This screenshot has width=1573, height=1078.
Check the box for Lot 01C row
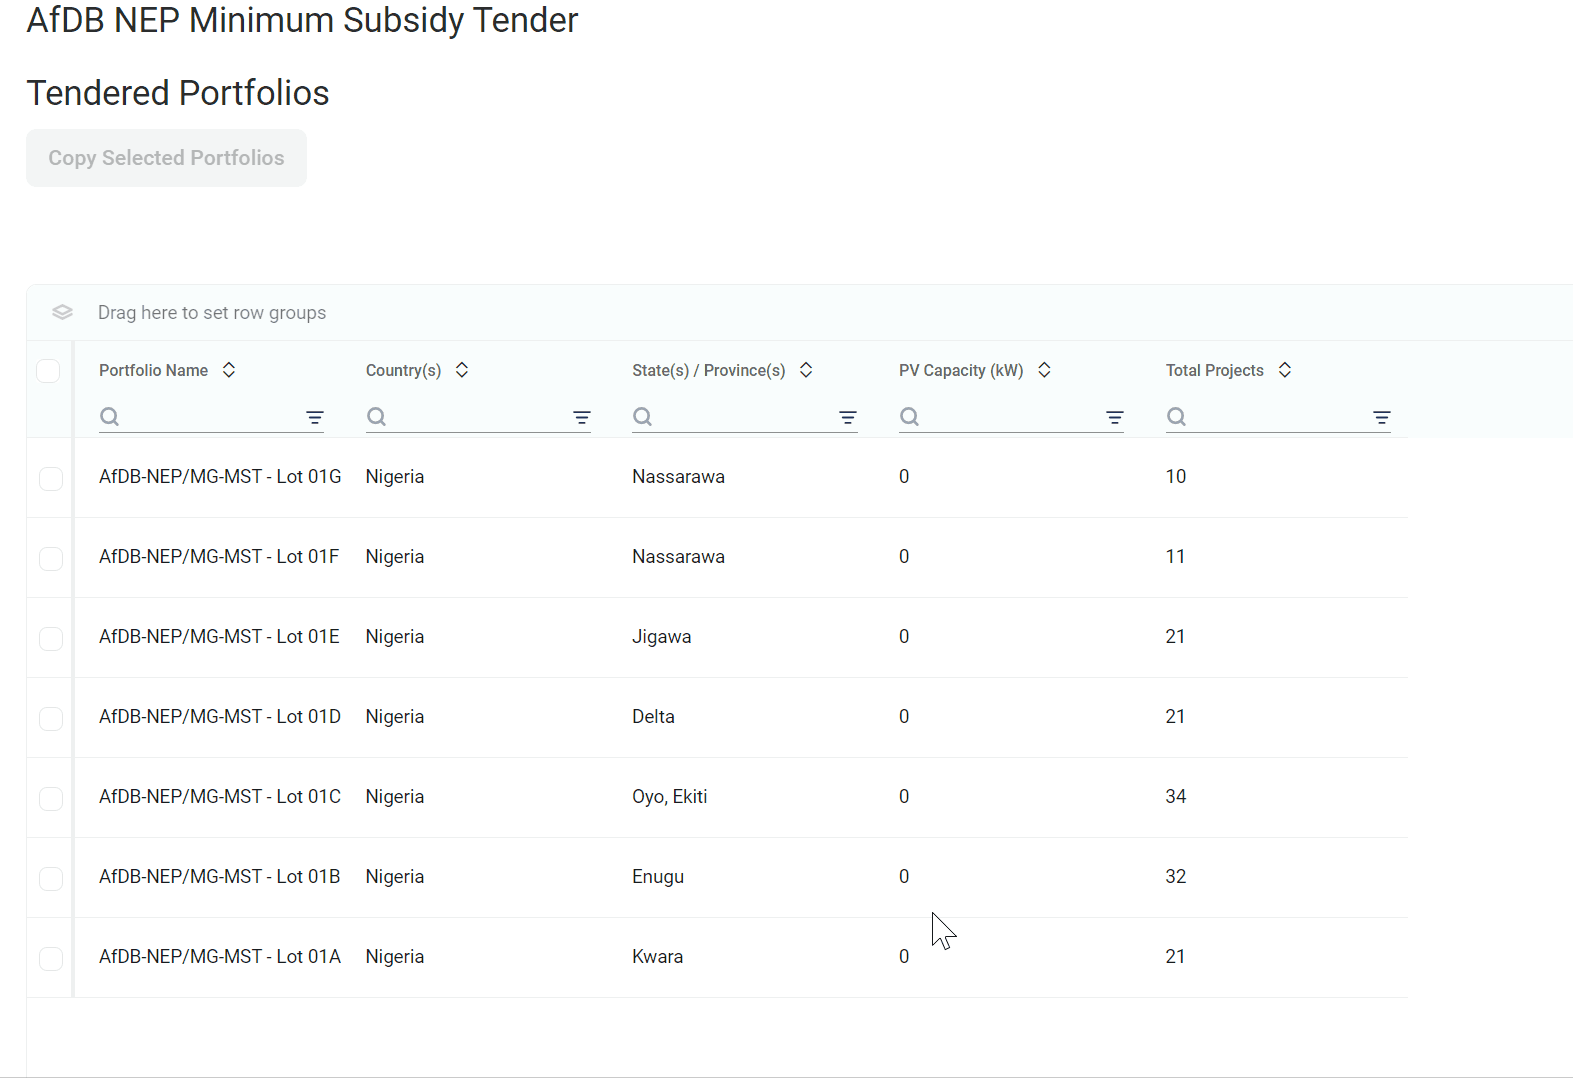point(51,799)
